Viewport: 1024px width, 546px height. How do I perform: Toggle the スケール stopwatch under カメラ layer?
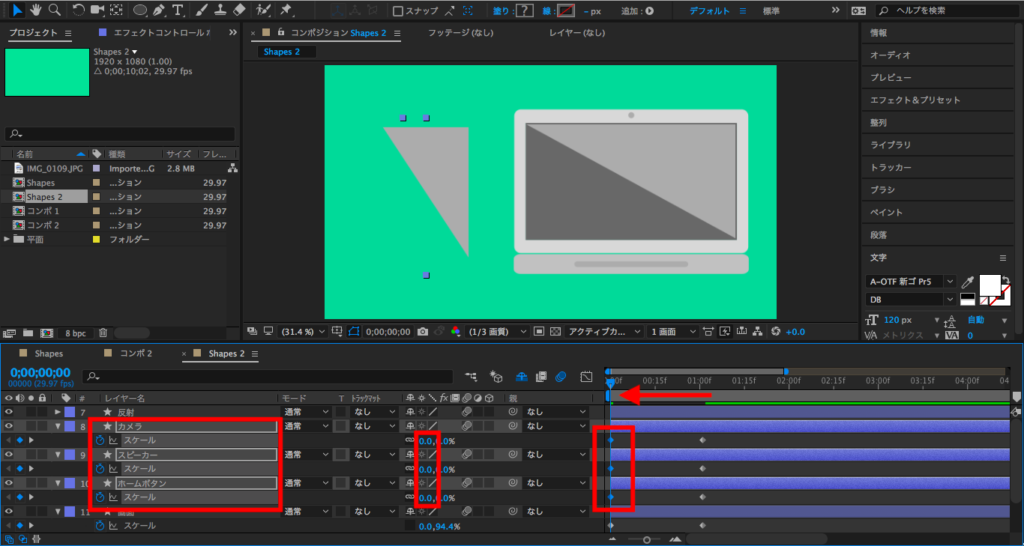click(100, 440)
